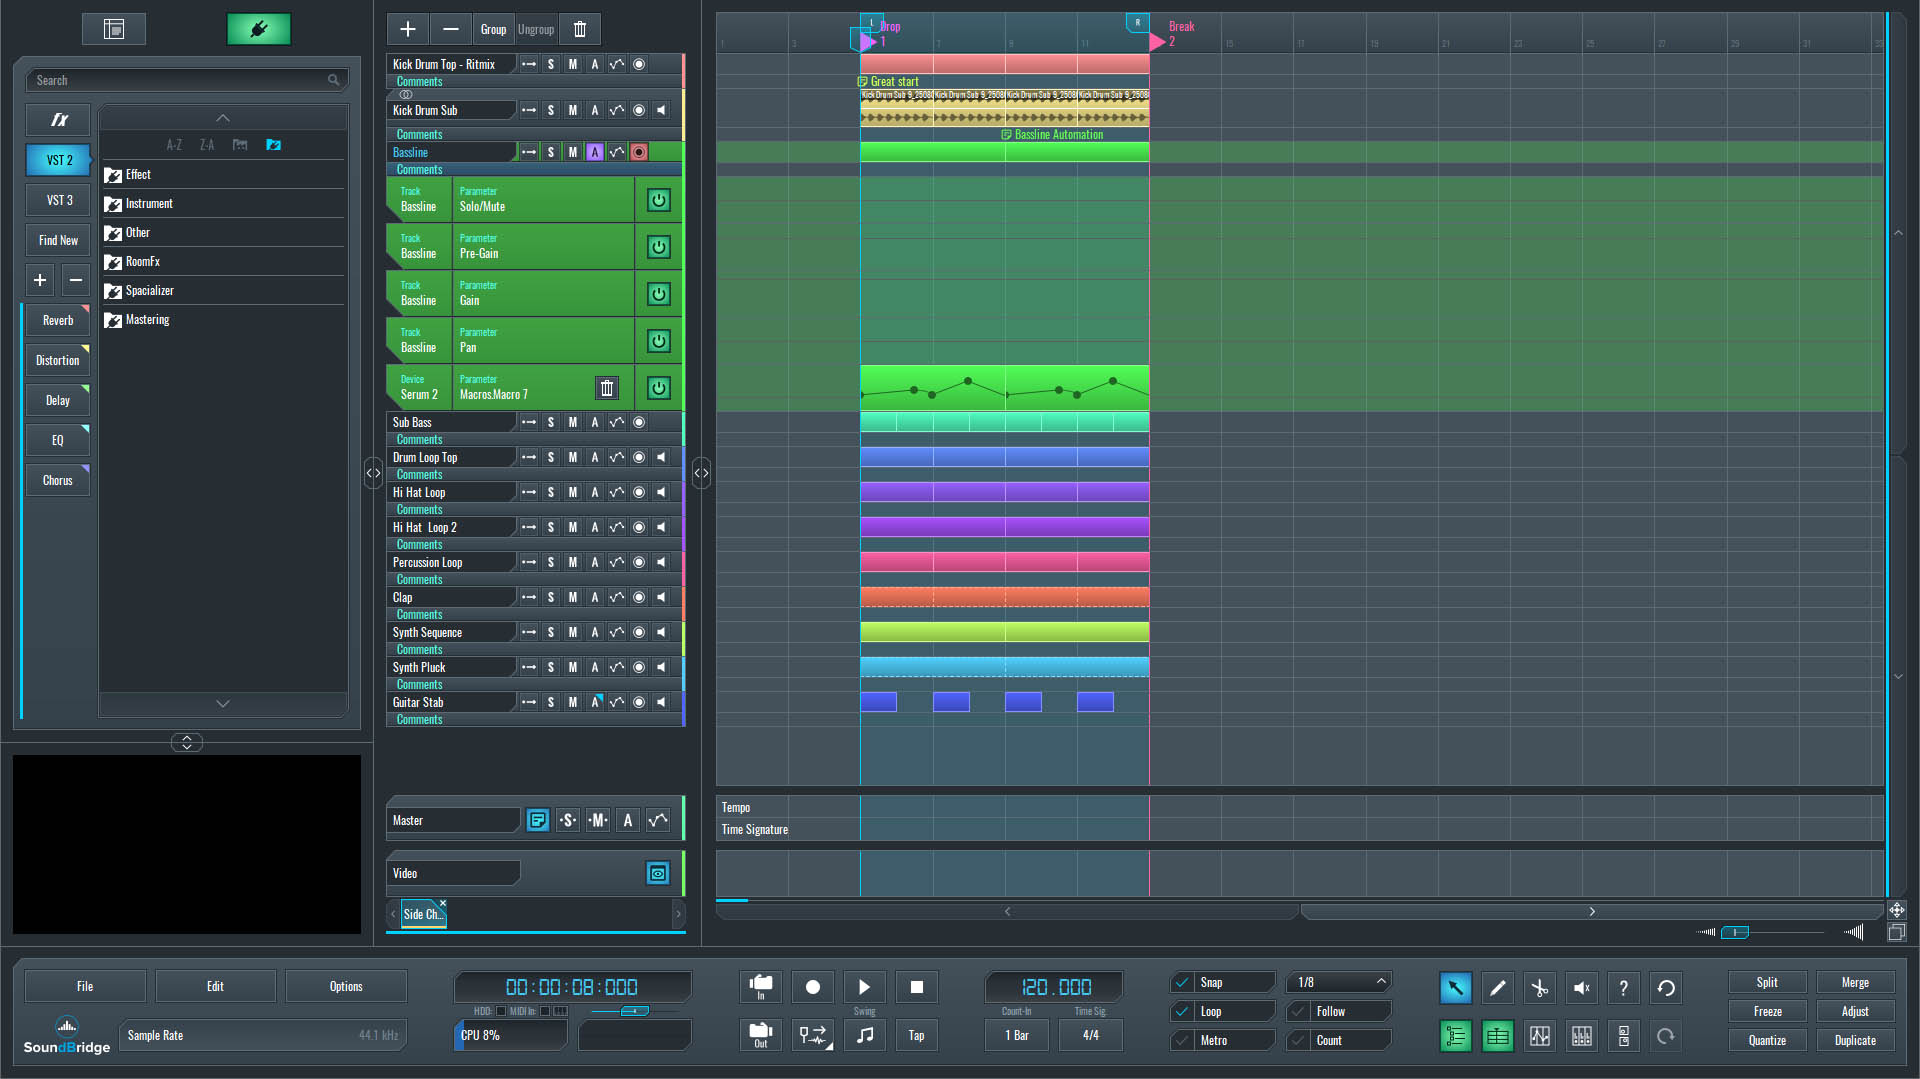Open the Swing note icon
Image resolution: width=1920 pixels, height=1079 pixels.
click(865, 1035)
